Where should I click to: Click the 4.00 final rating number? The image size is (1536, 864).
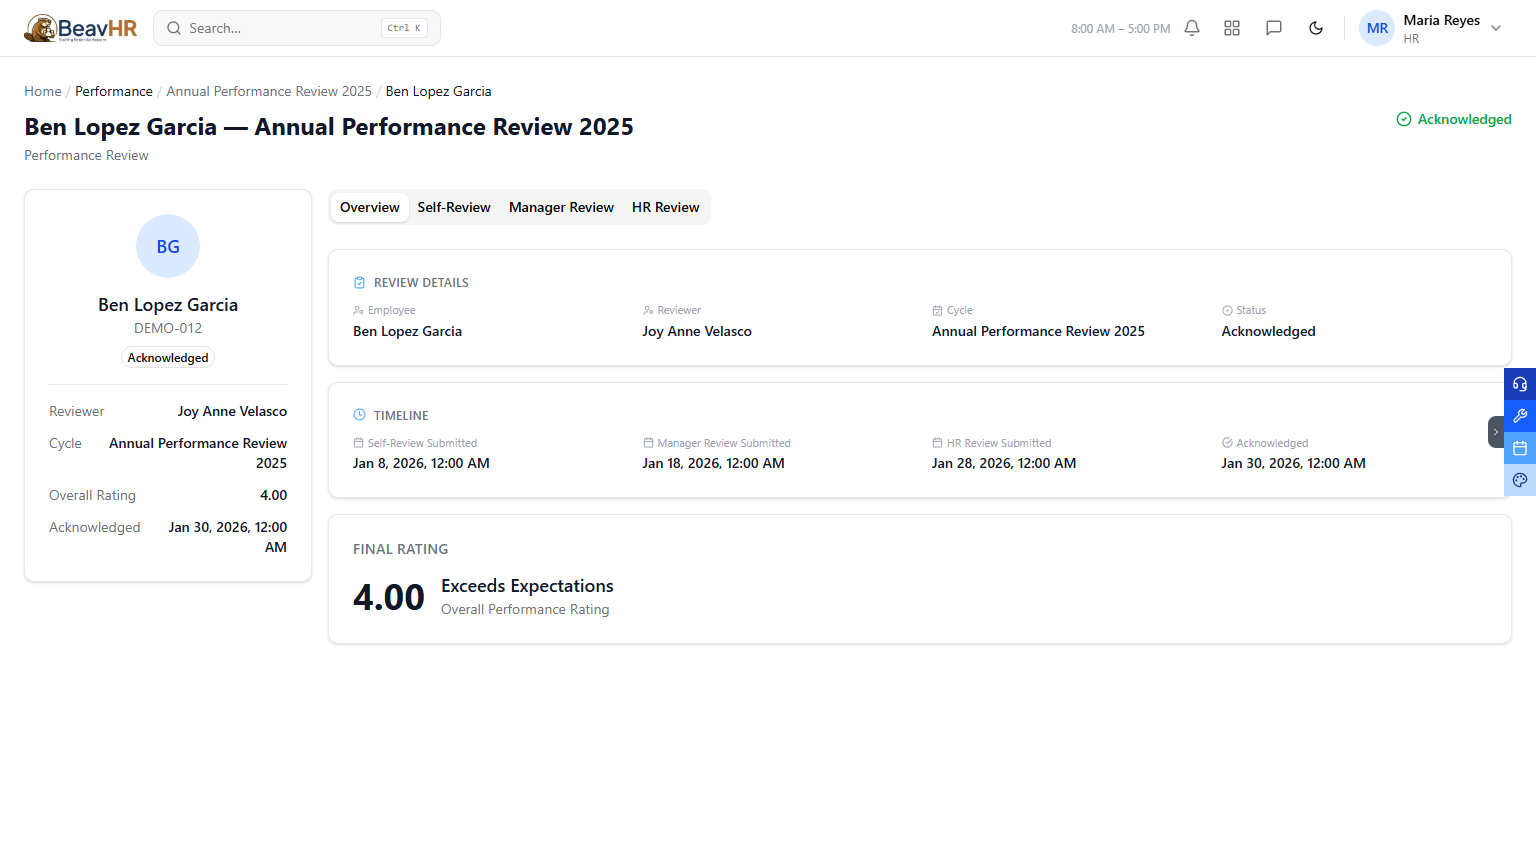pyautogui.click(x=389, y=597)
